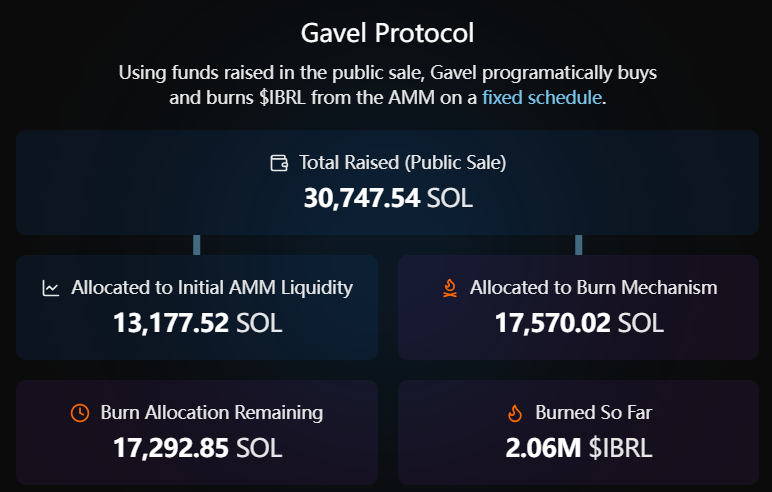This screenshot has width=772, height=492.
Task: Open the "fixed schedule" link
Action: click(x=542, y=98)
